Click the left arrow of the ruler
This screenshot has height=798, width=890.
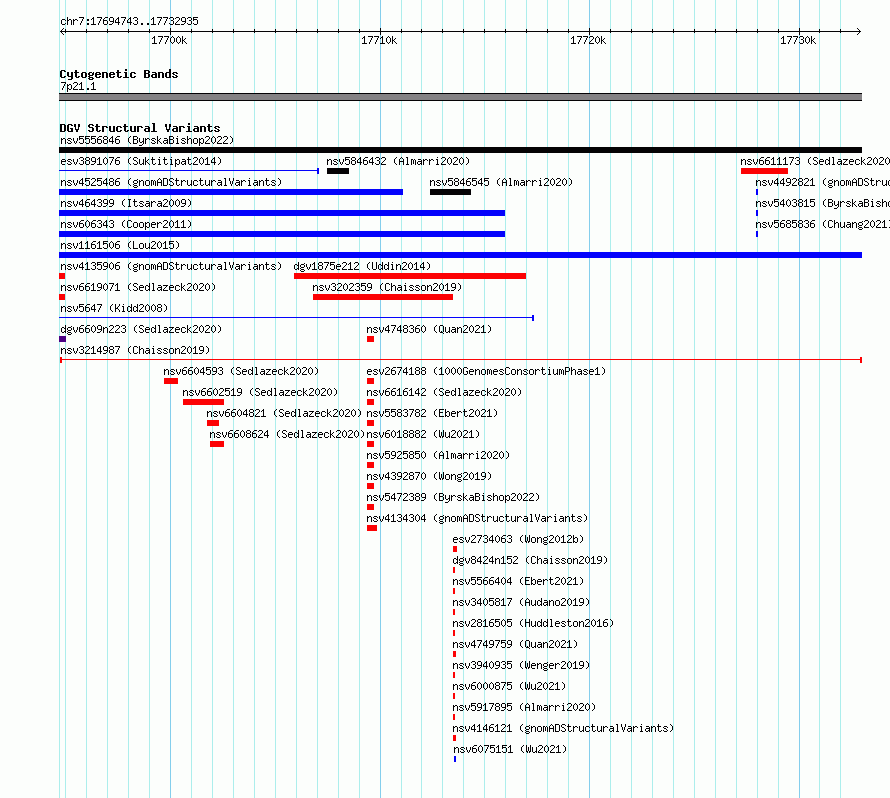(62, 32)
